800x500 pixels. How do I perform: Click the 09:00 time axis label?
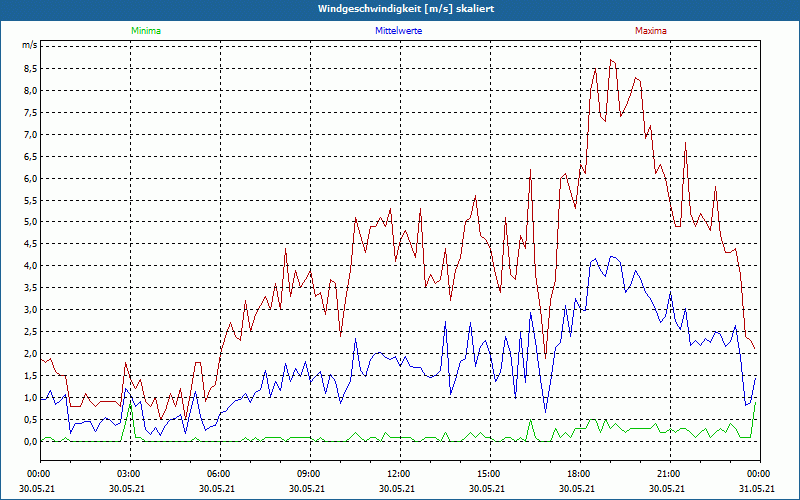point(309,474)
